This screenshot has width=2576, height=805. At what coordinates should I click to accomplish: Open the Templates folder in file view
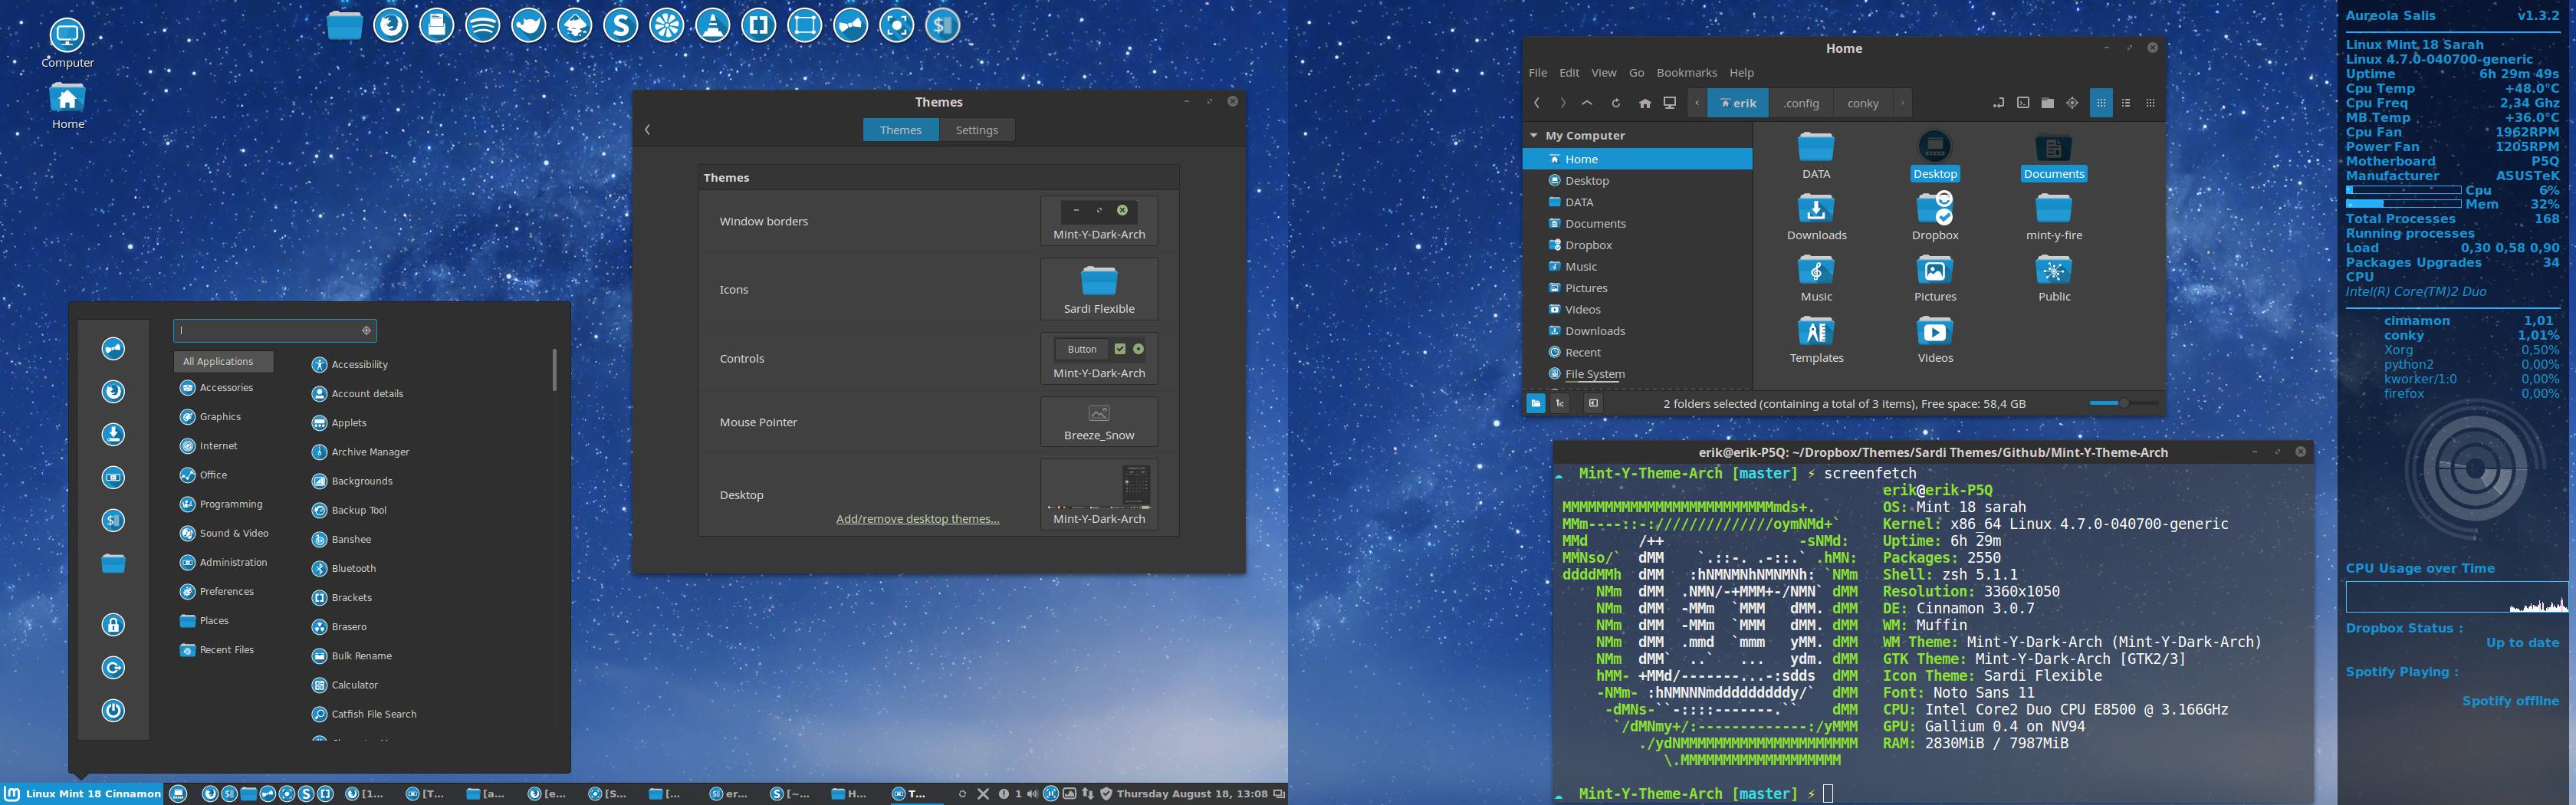[x=1816, y=340]
